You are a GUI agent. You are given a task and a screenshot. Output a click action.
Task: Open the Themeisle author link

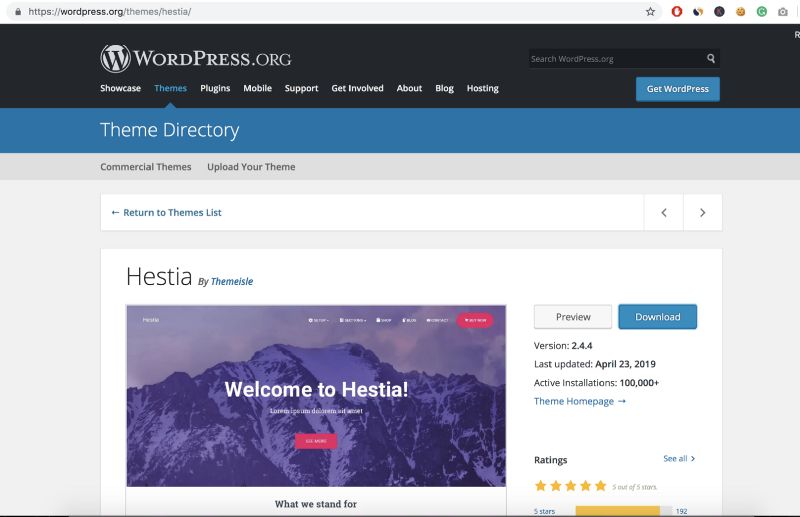[x=232, y=281]
